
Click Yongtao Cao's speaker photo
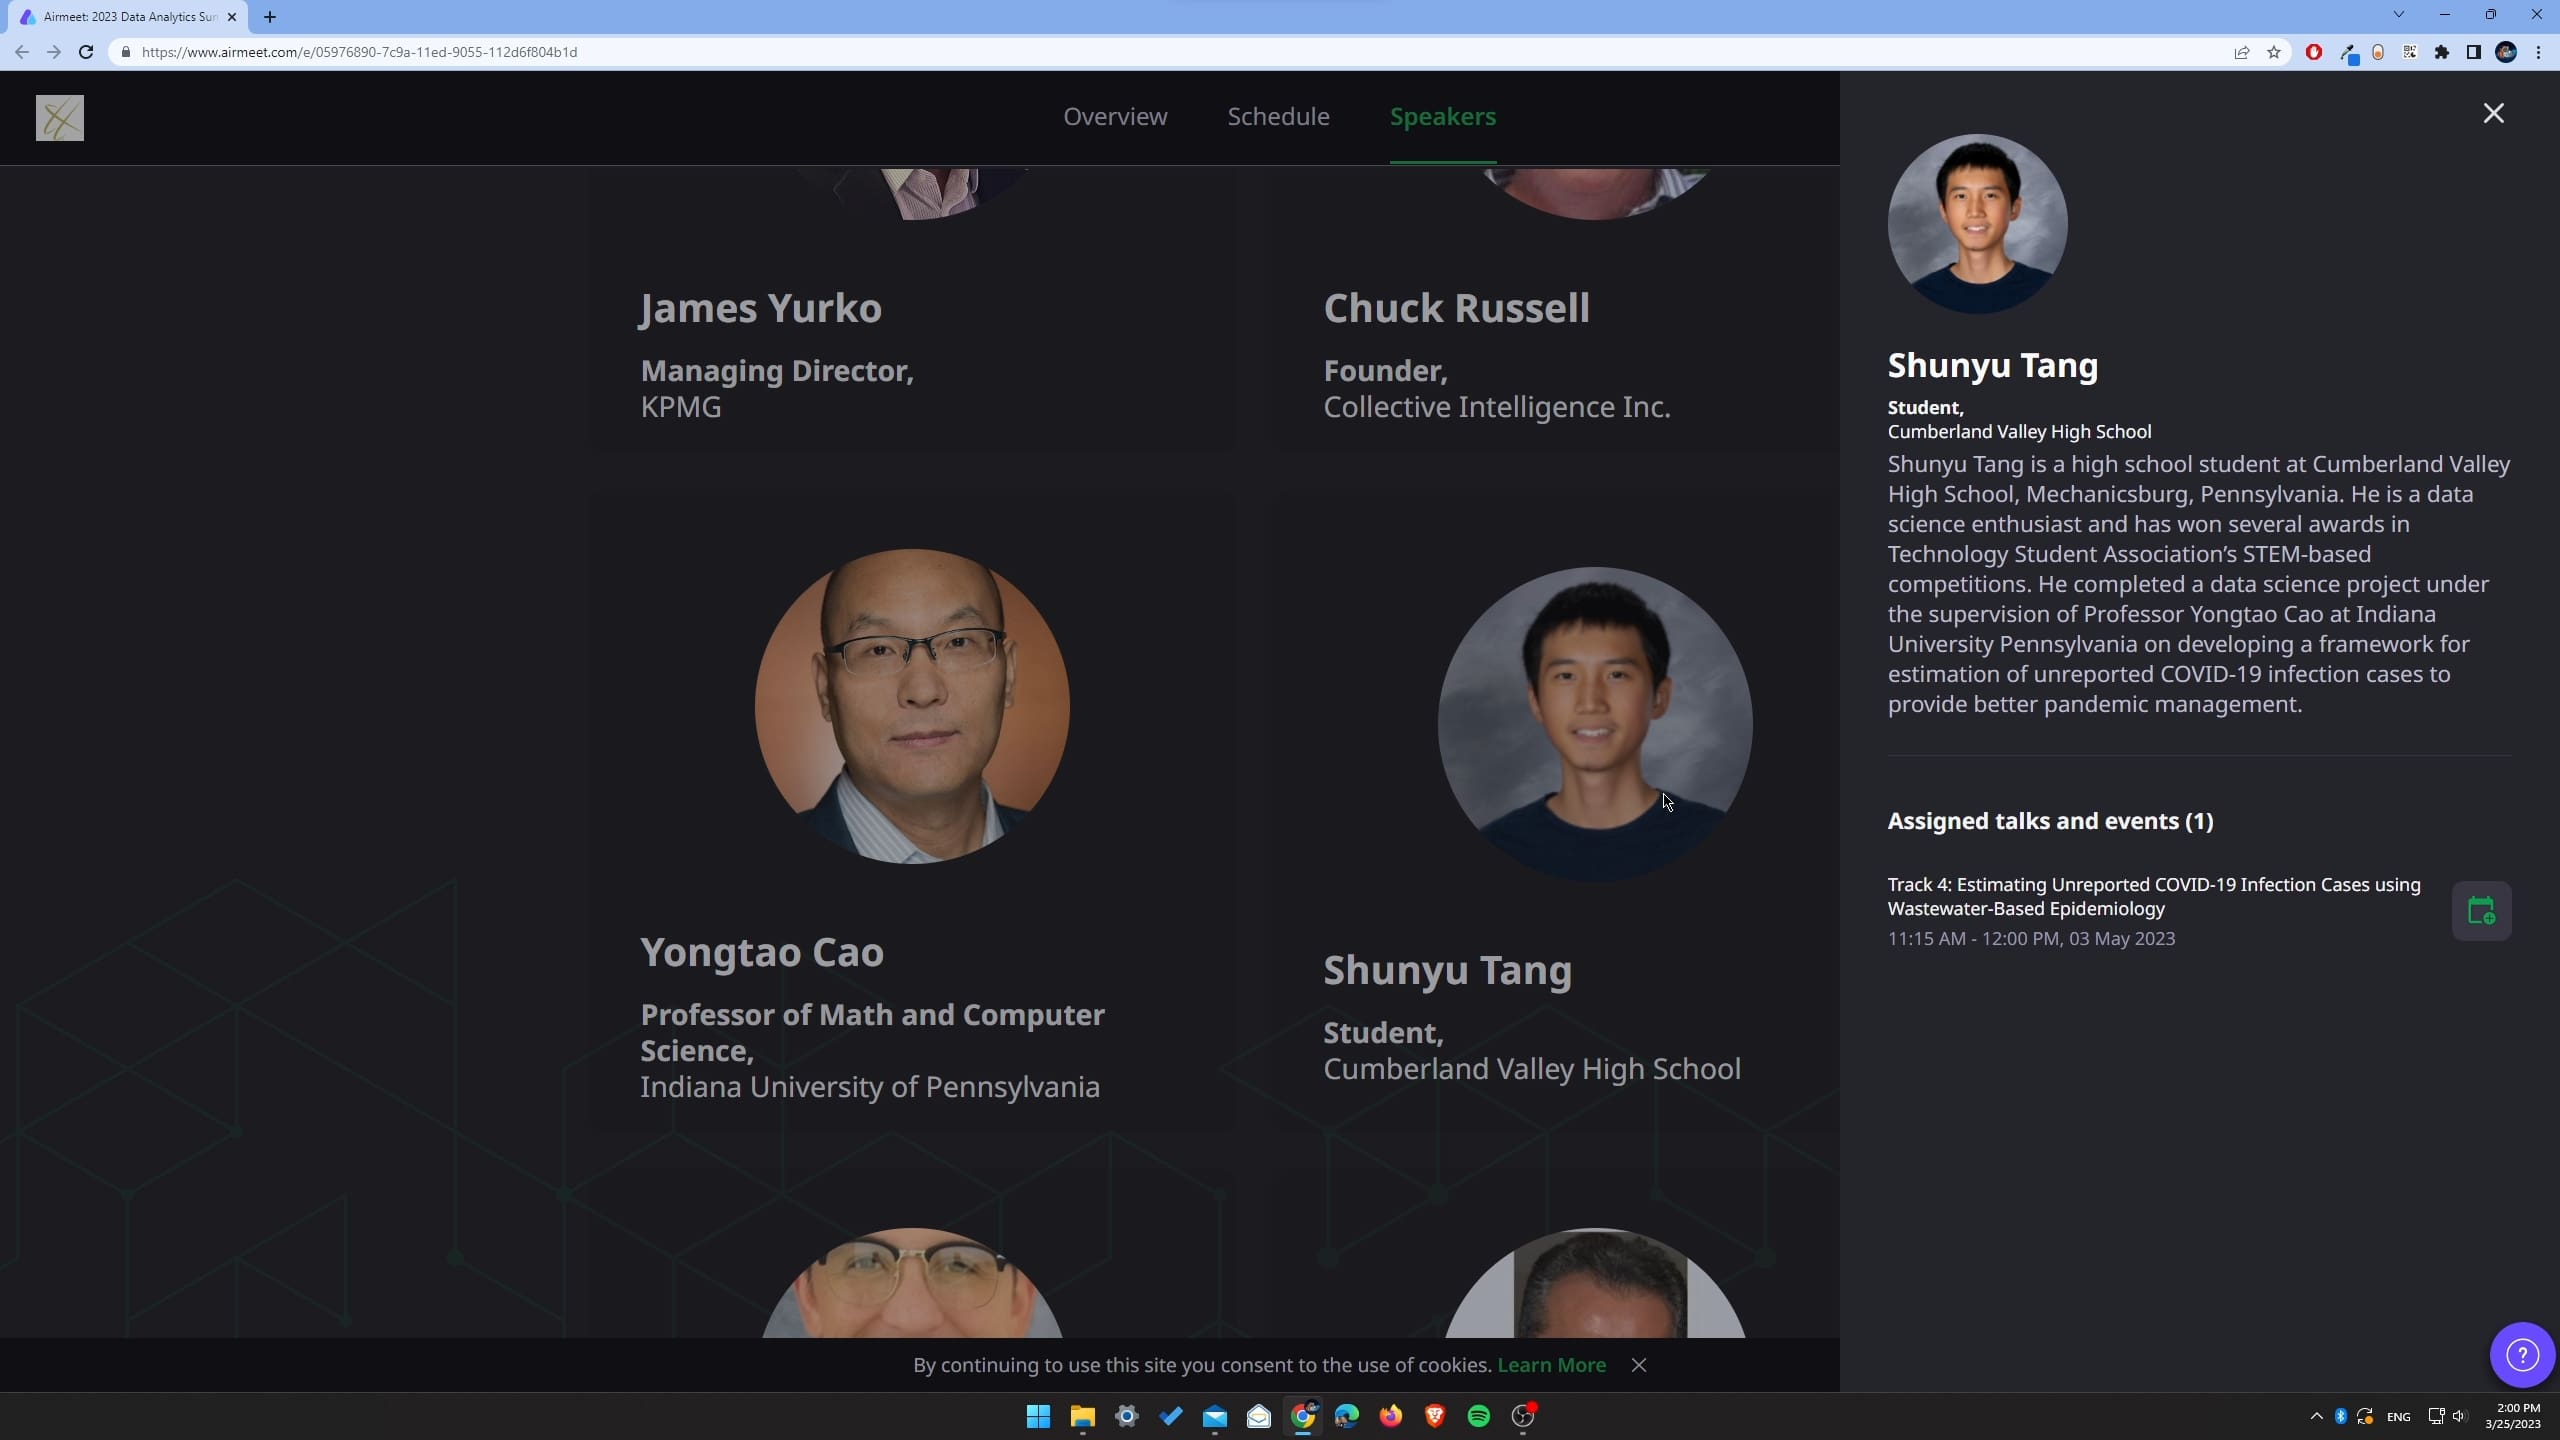(x=912, y=706)
